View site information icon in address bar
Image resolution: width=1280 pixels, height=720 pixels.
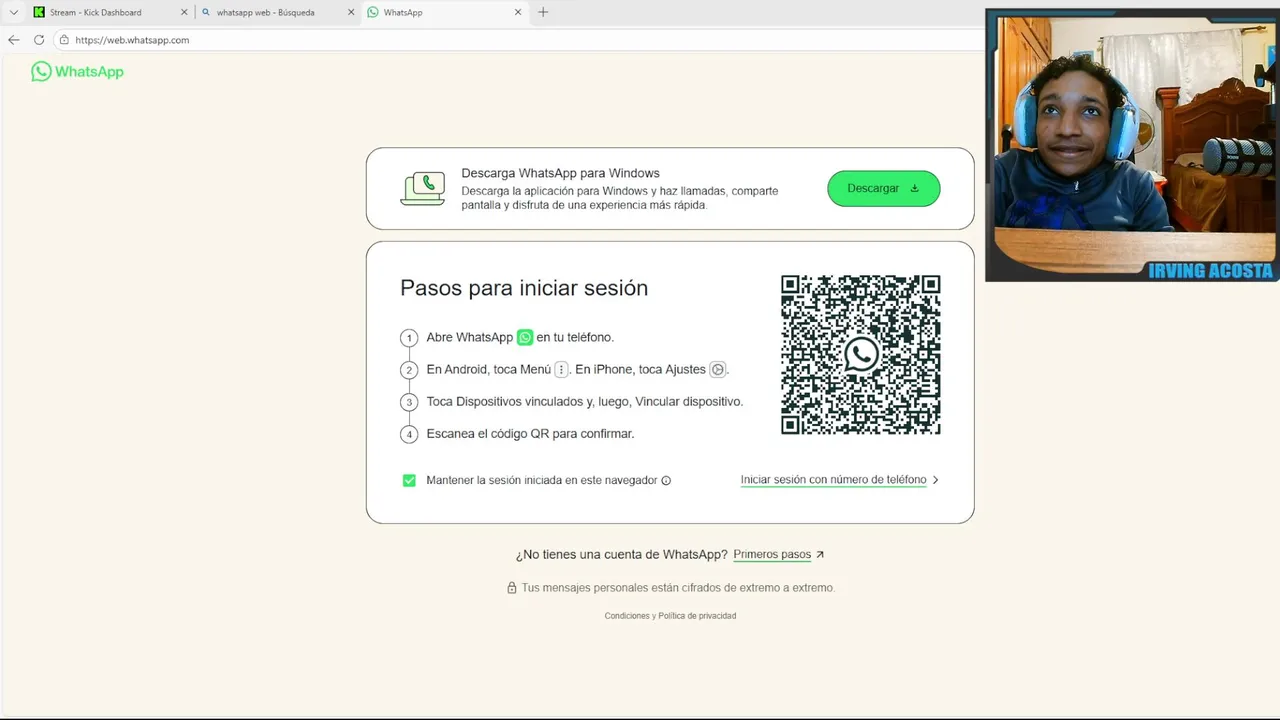click(64, 40)
